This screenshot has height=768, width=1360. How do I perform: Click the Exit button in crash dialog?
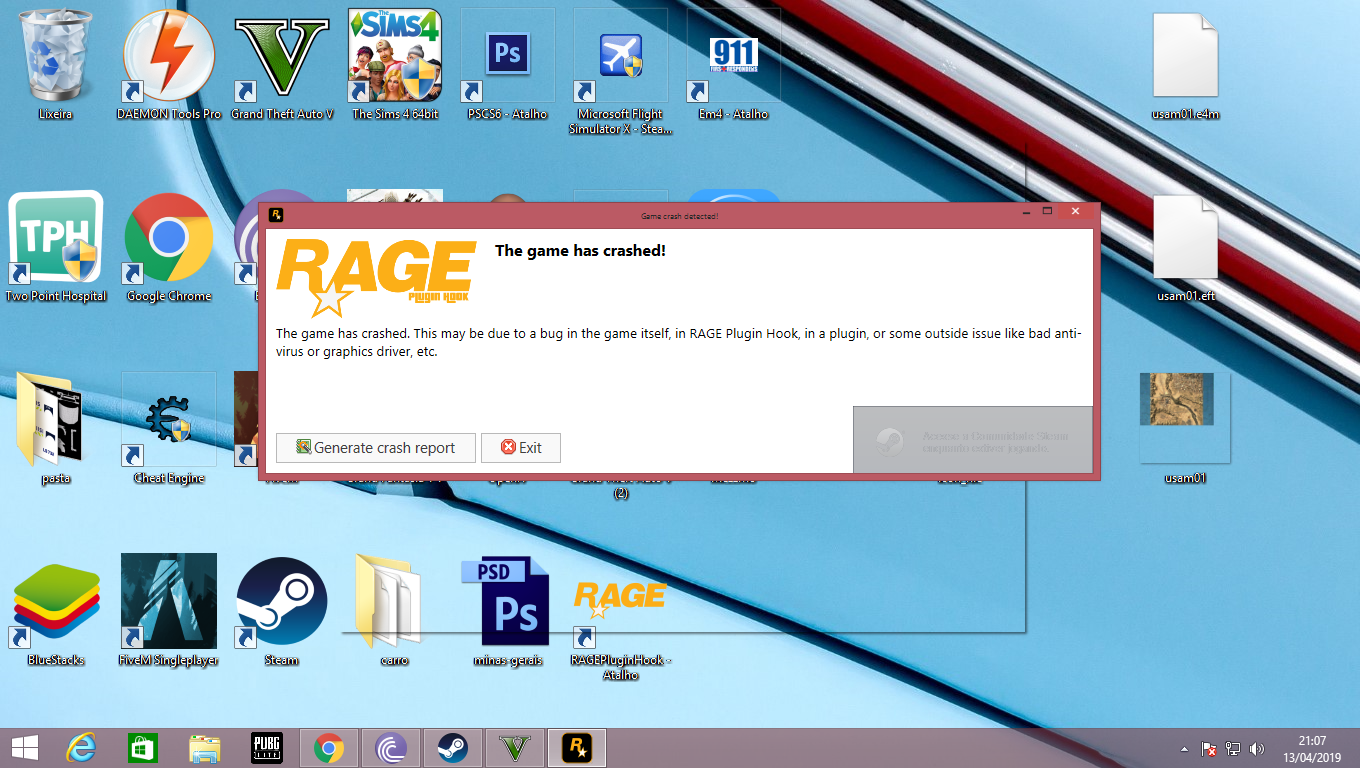[521, 448]
